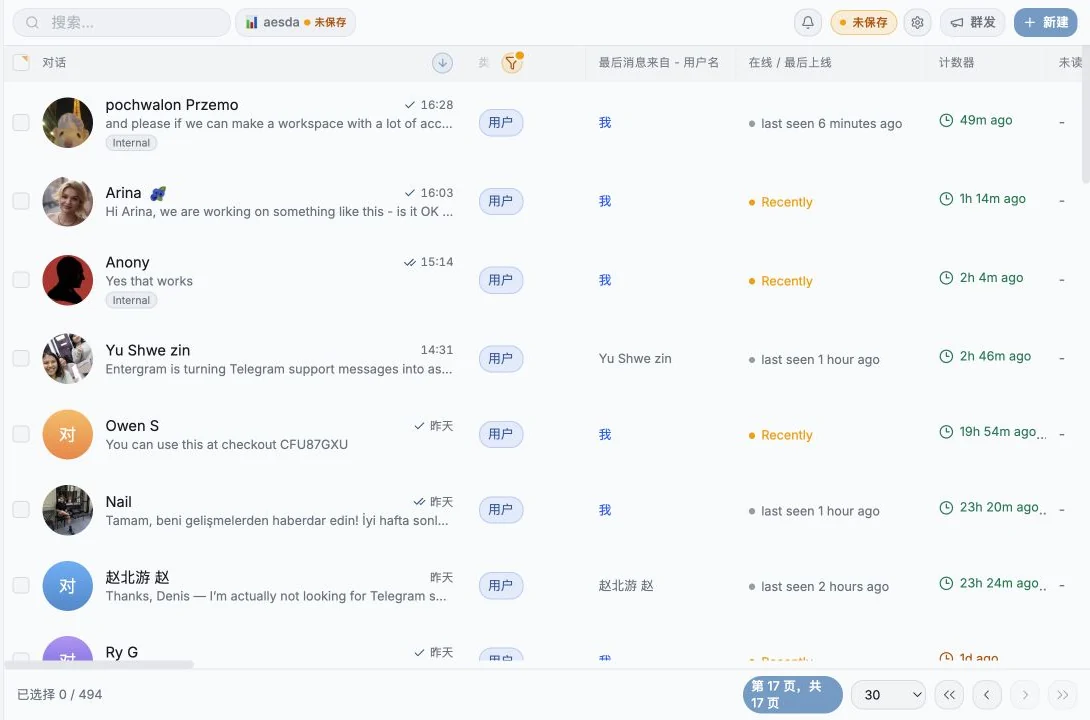
Task: Open the page size dropdown showing 30
Action: pos(888,694)
